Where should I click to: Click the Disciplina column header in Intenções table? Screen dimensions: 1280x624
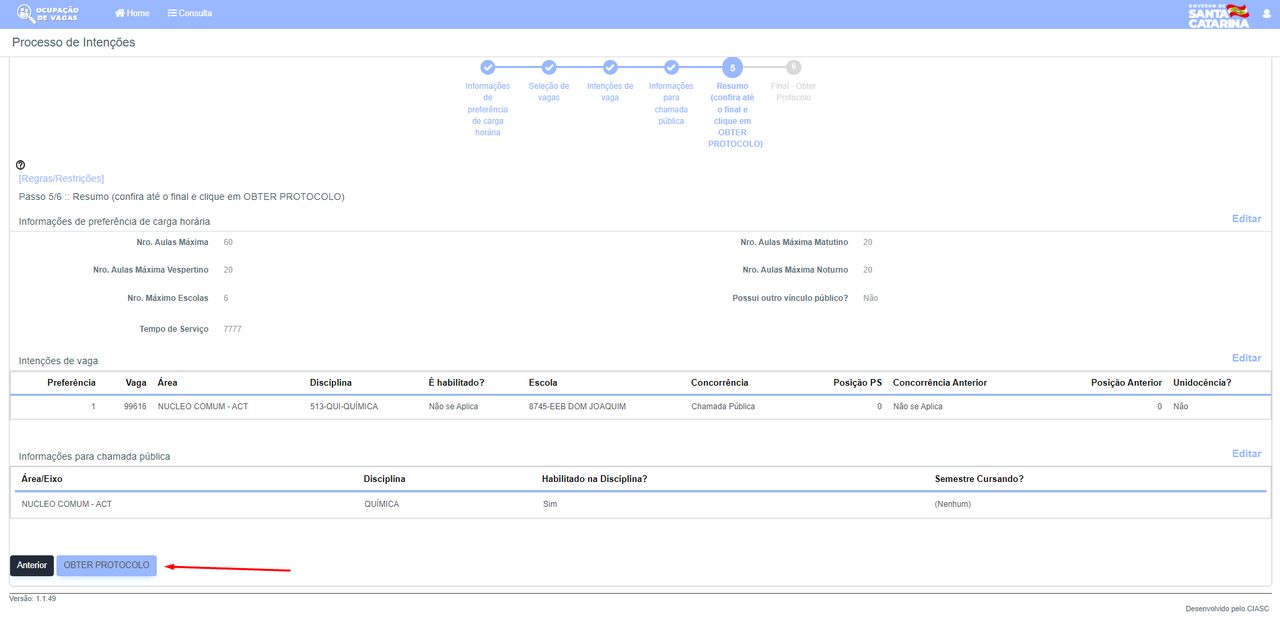331,383
